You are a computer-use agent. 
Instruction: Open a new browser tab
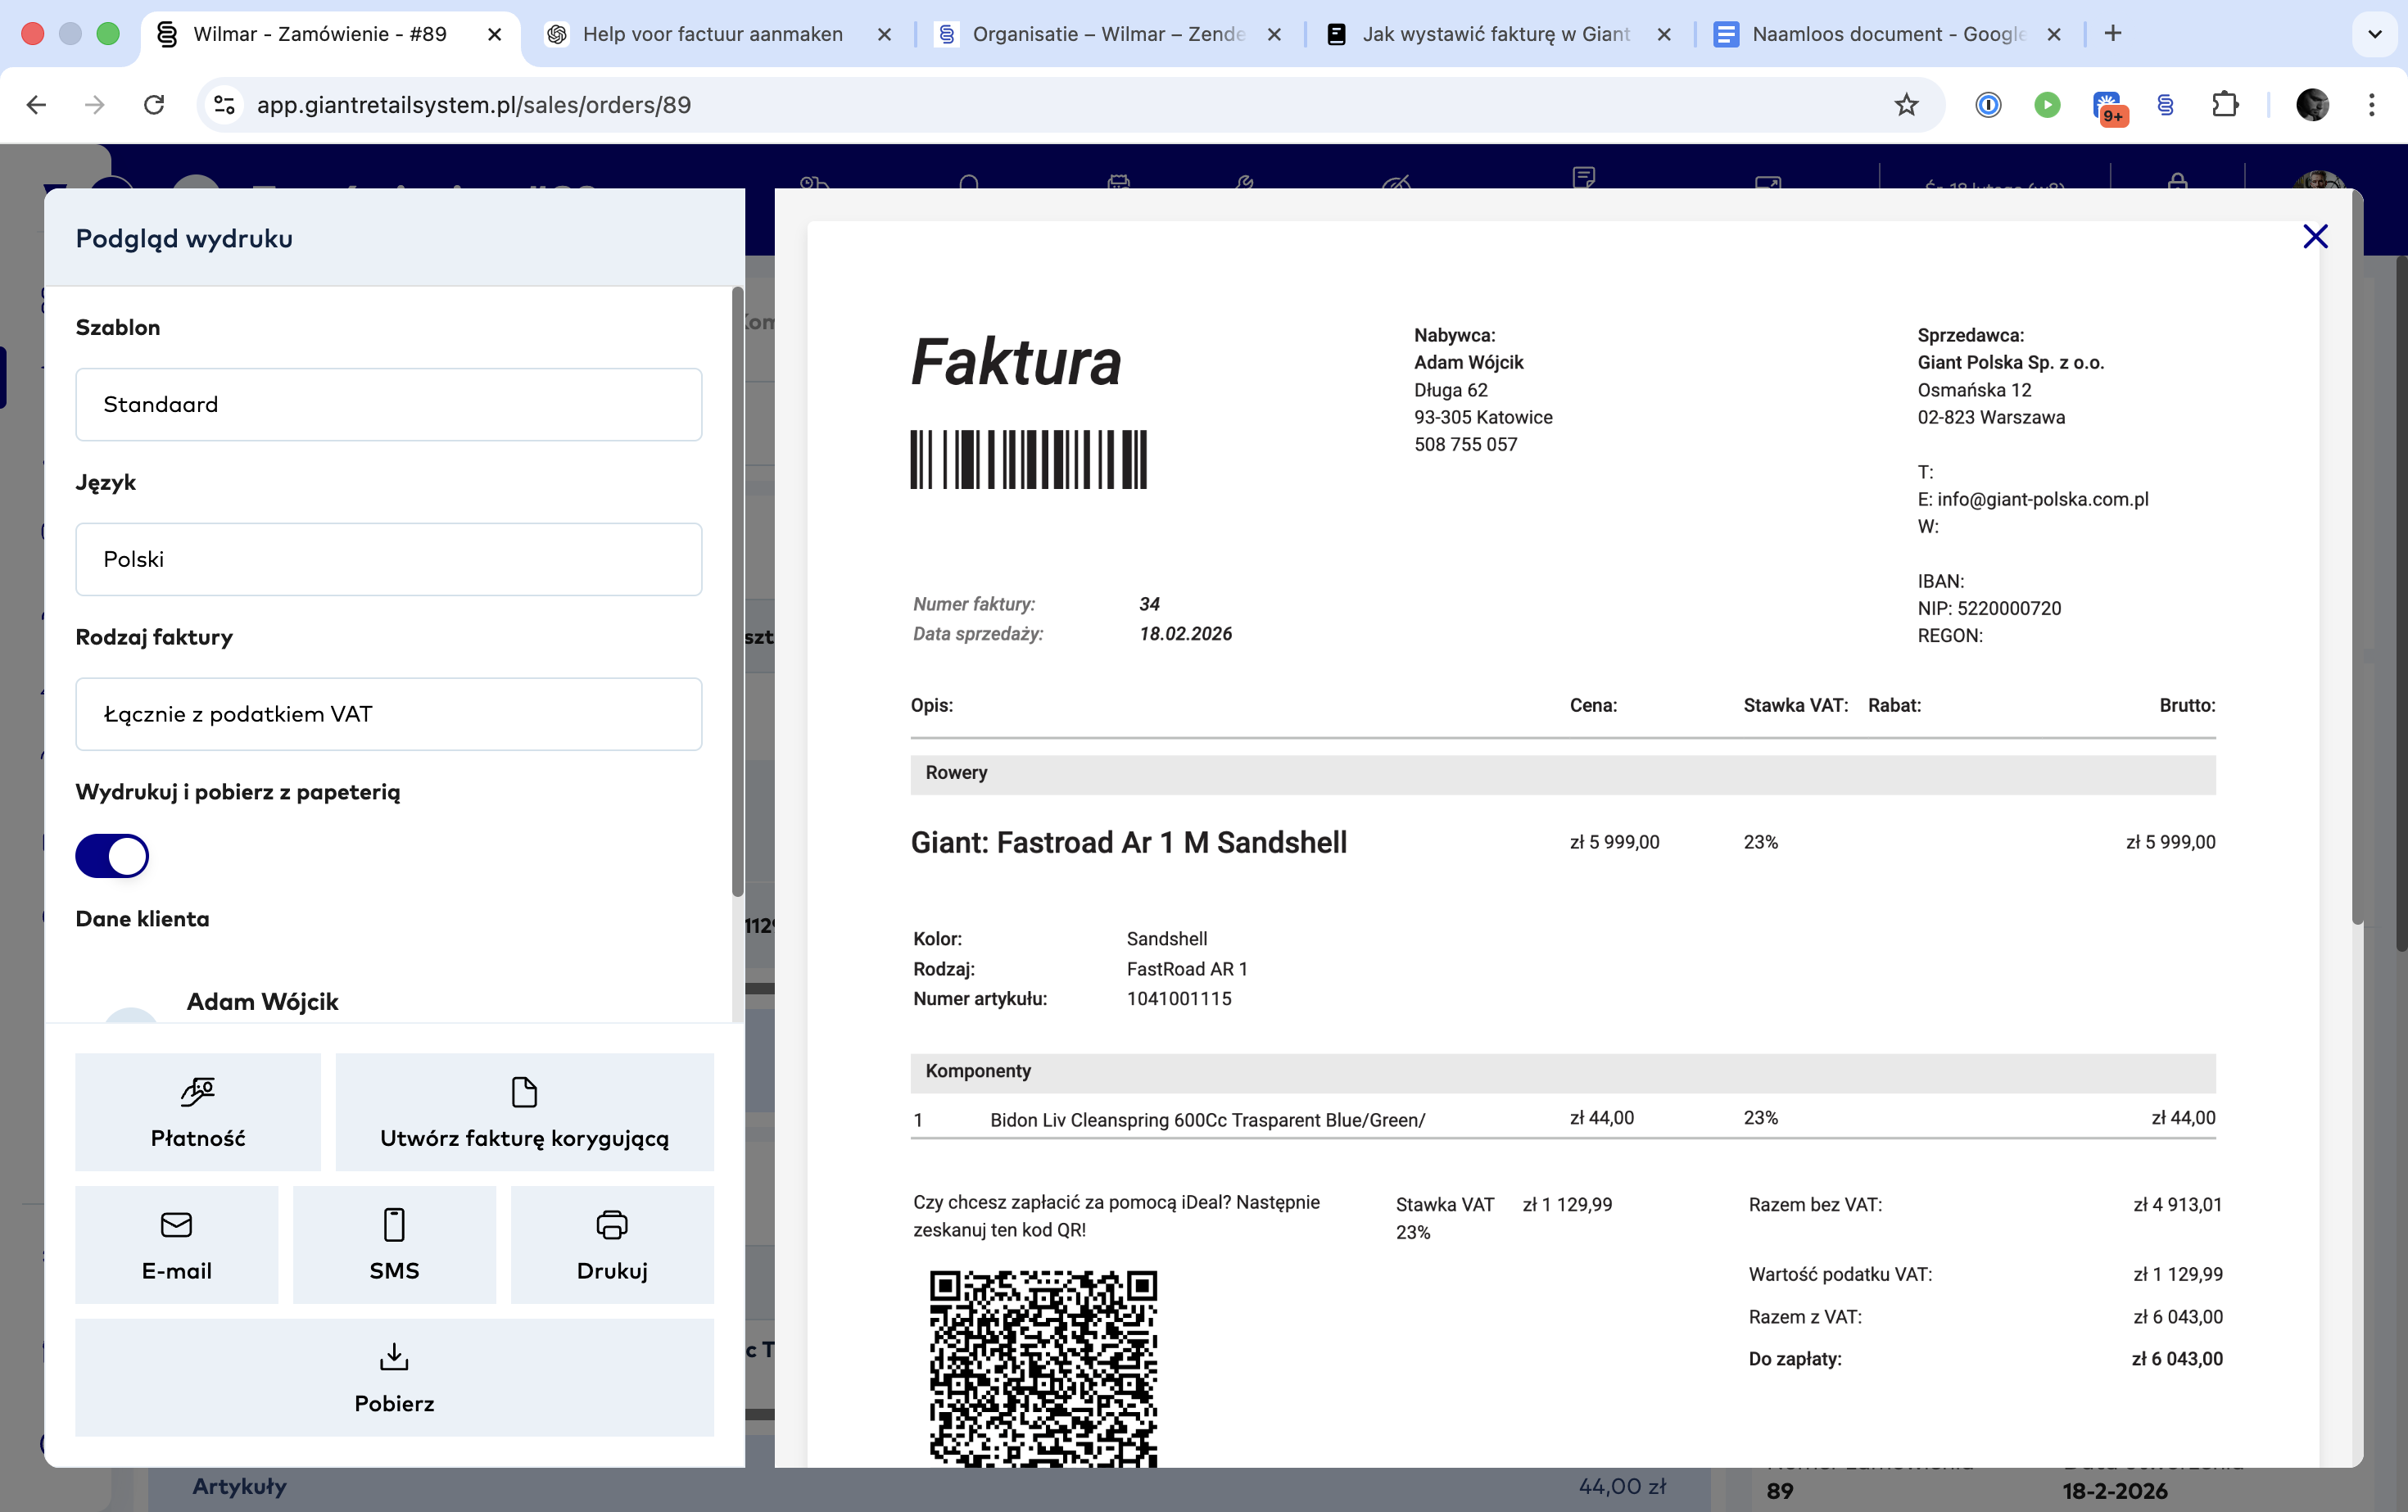point(2113,34)
